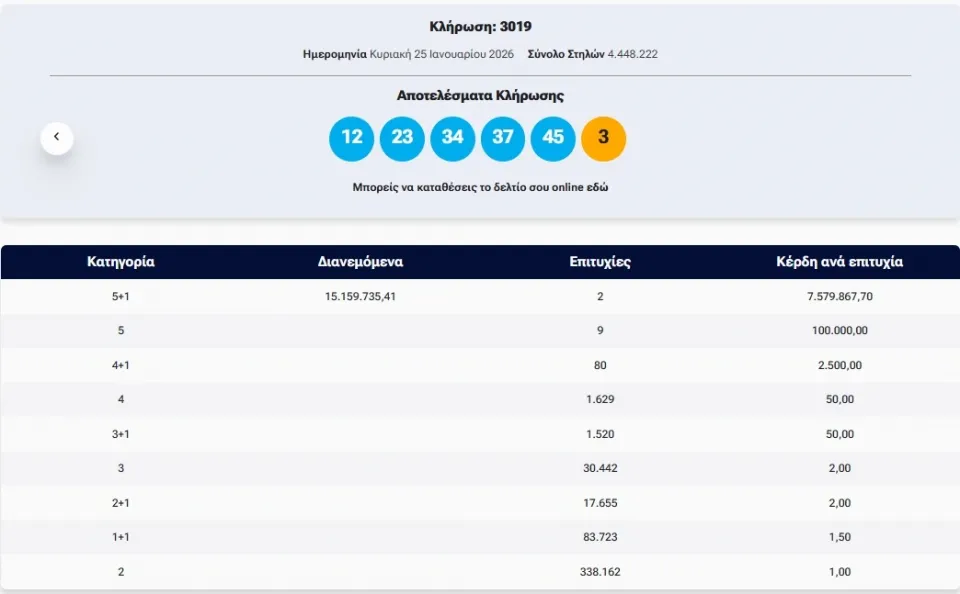Click the blue ball number 45
The height and width of the screenshot is (594, 960).
553,138
